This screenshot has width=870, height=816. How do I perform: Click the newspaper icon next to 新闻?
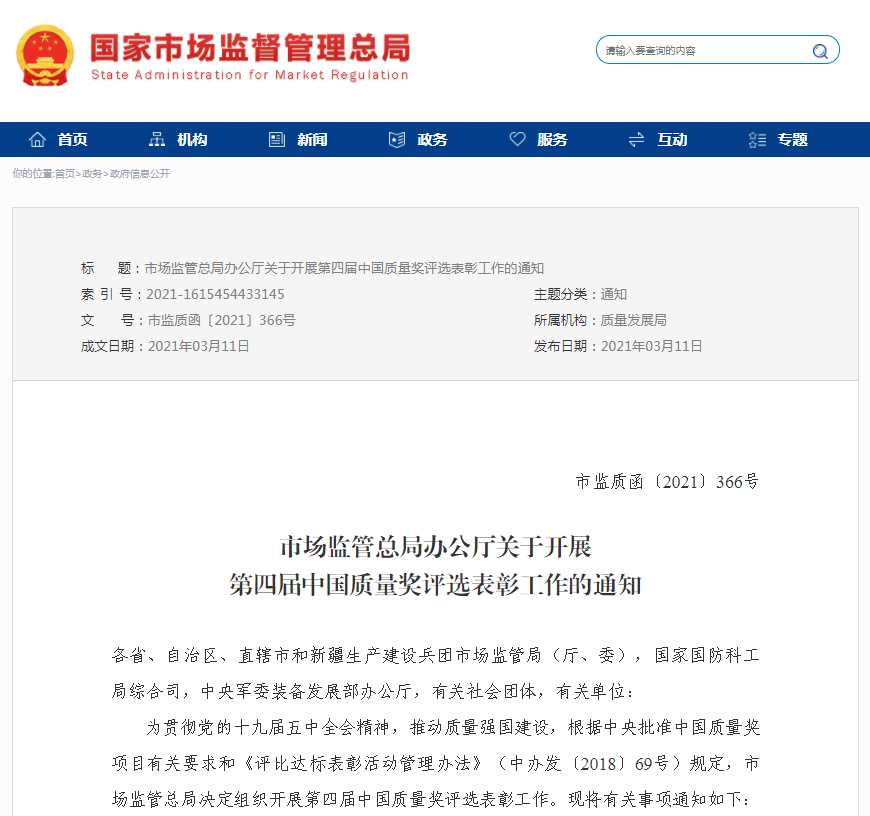[x=276, y=139]
